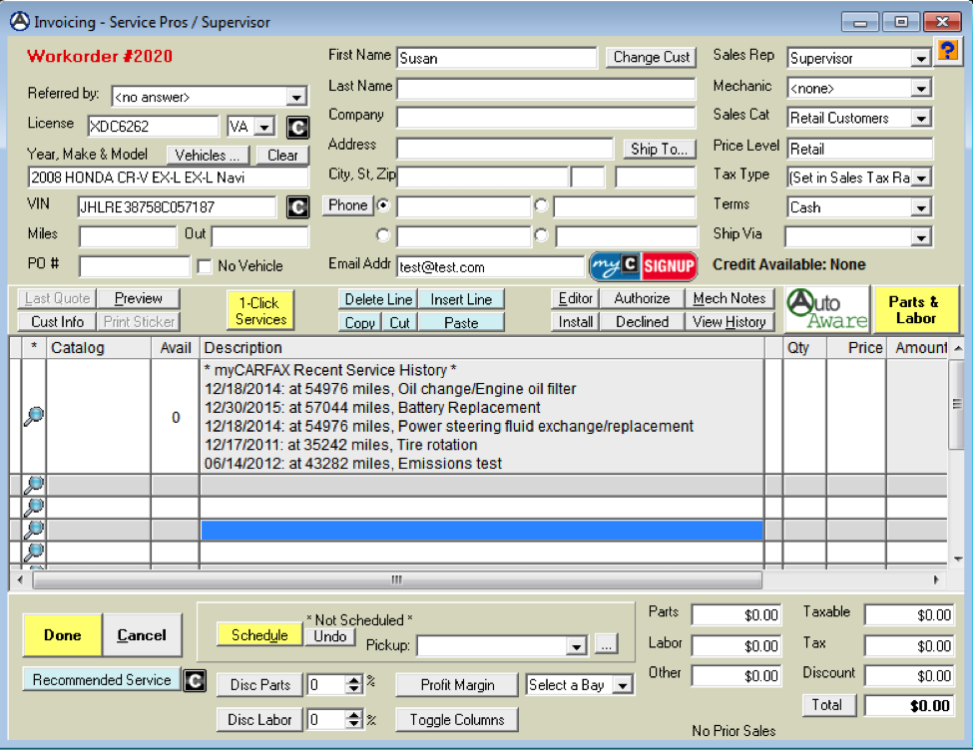
Task: Click the Last Name input field
Action: click(546, 88)
